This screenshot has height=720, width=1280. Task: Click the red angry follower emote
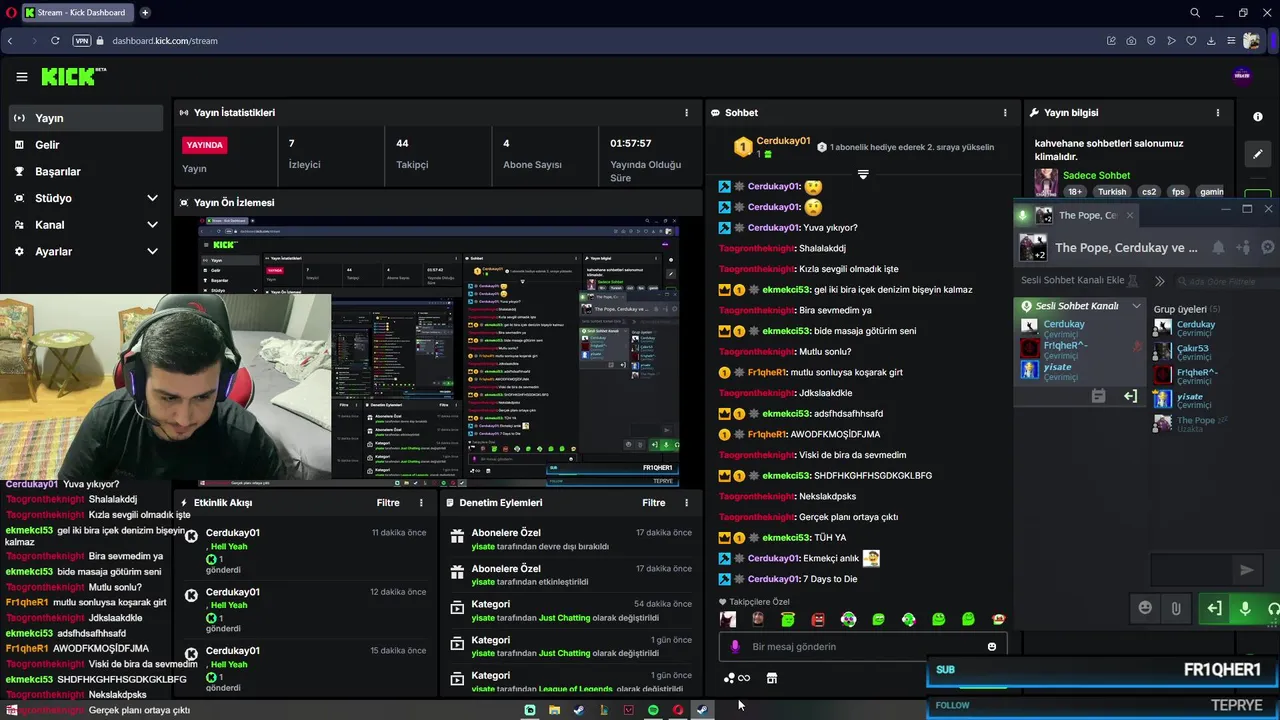(x=818, y=620)
